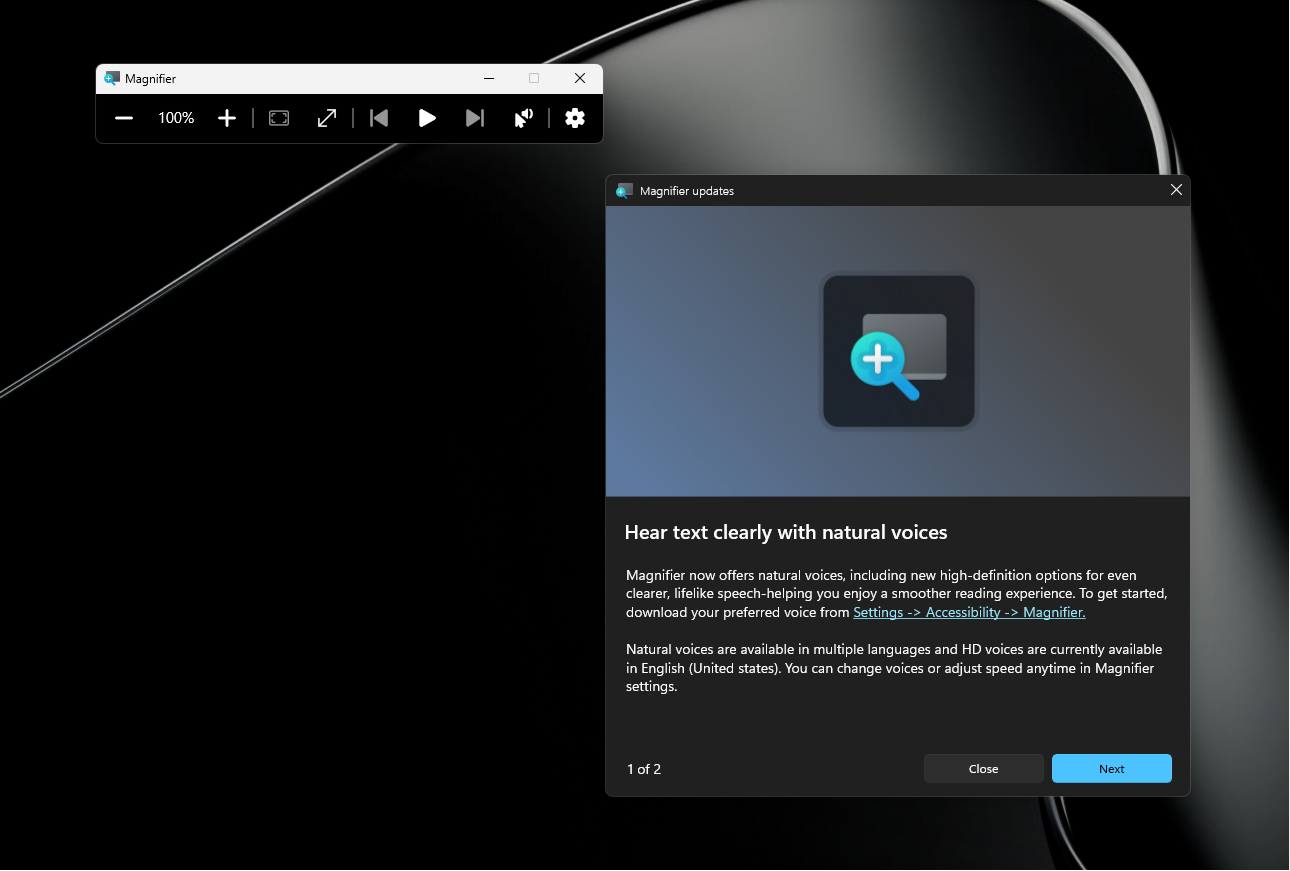Click the diagonal arrows expand view icon

[327, 118]
